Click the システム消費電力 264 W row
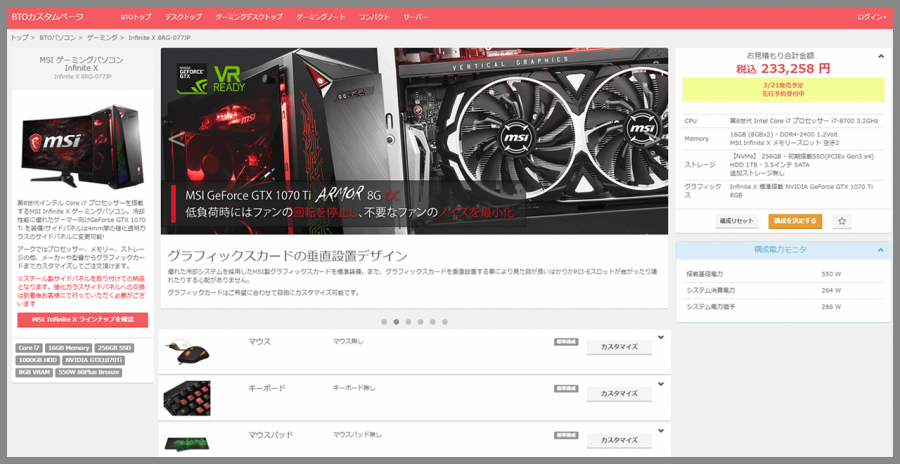Image resolution: width=900 pixels, height=464 pixels. coord(783,290)
